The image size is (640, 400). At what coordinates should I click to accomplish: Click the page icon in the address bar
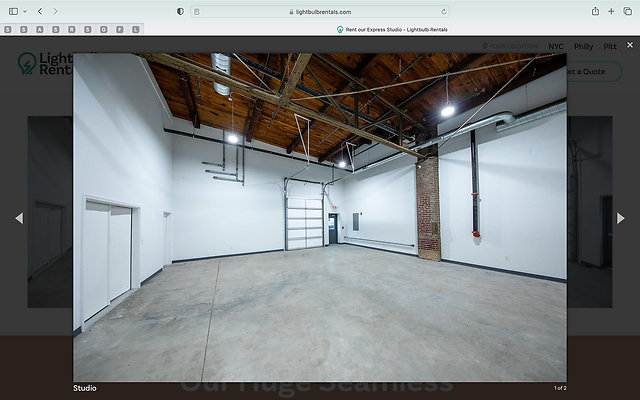coord(197,11)
